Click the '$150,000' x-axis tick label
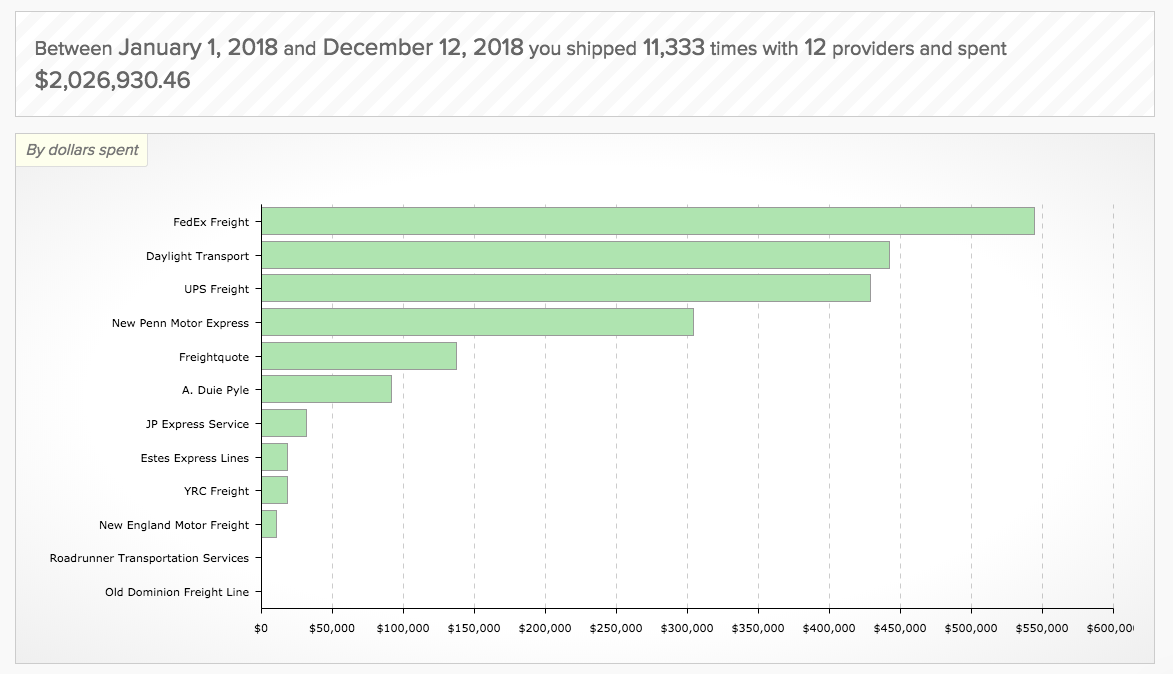 click(474, 628)
